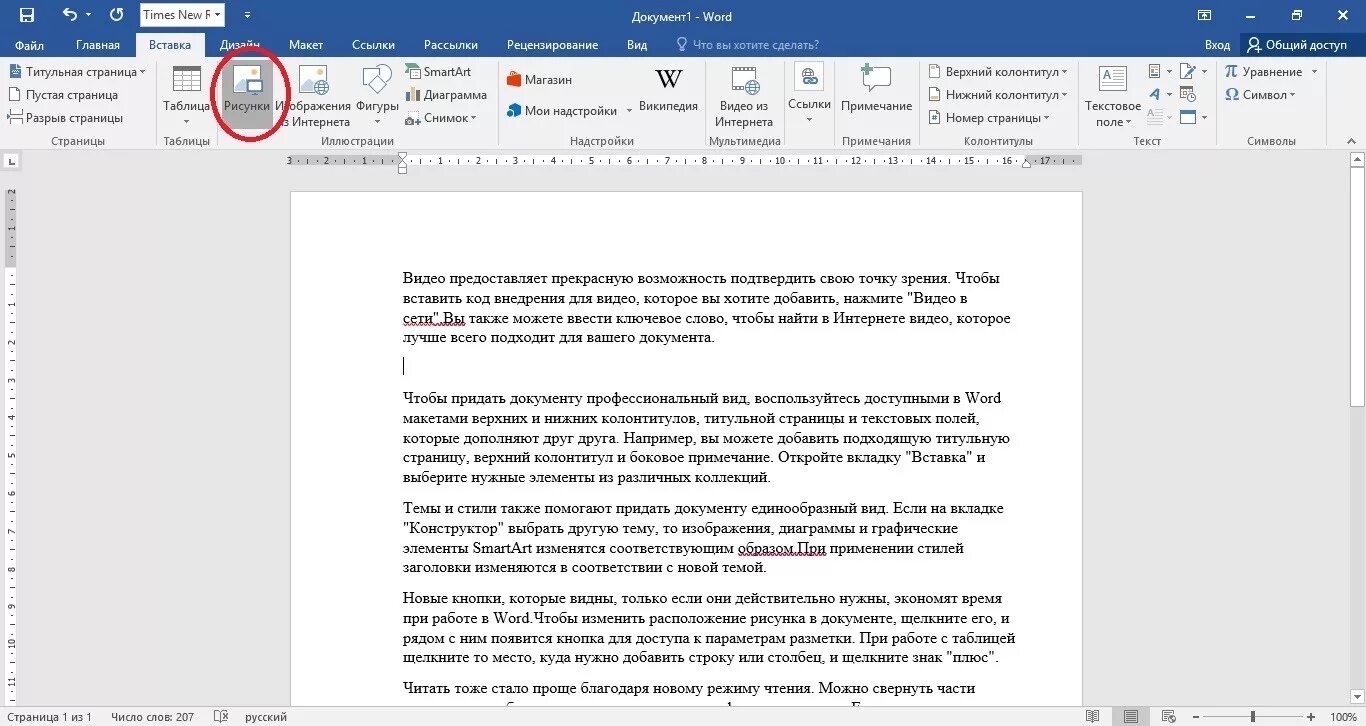Switch to the Макет tab
This screenshot has height=726, width=1366.
pyautogui.click(x=306, y=45)
